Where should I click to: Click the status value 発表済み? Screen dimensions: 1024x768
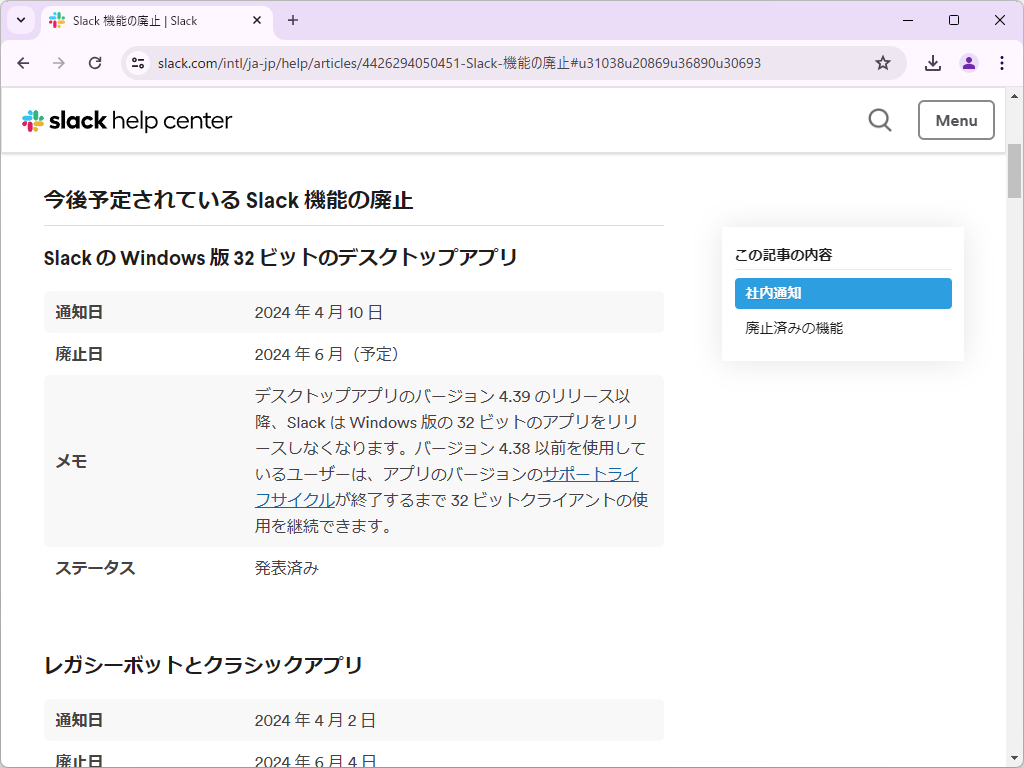[x=287, y=568]
